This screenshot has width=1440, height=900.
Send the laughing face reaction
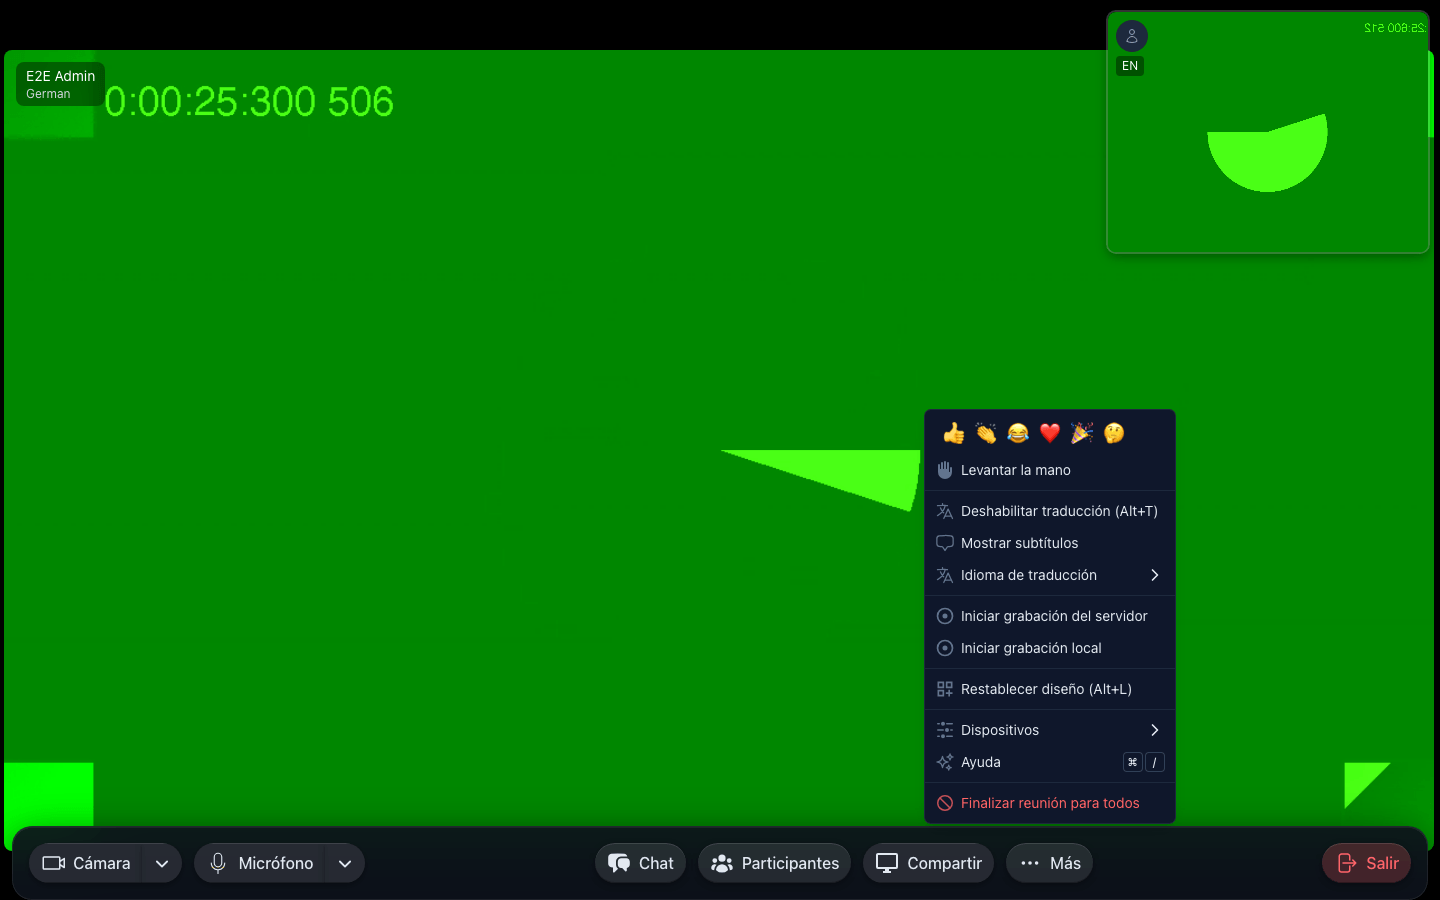click(x=1018, y=433)
